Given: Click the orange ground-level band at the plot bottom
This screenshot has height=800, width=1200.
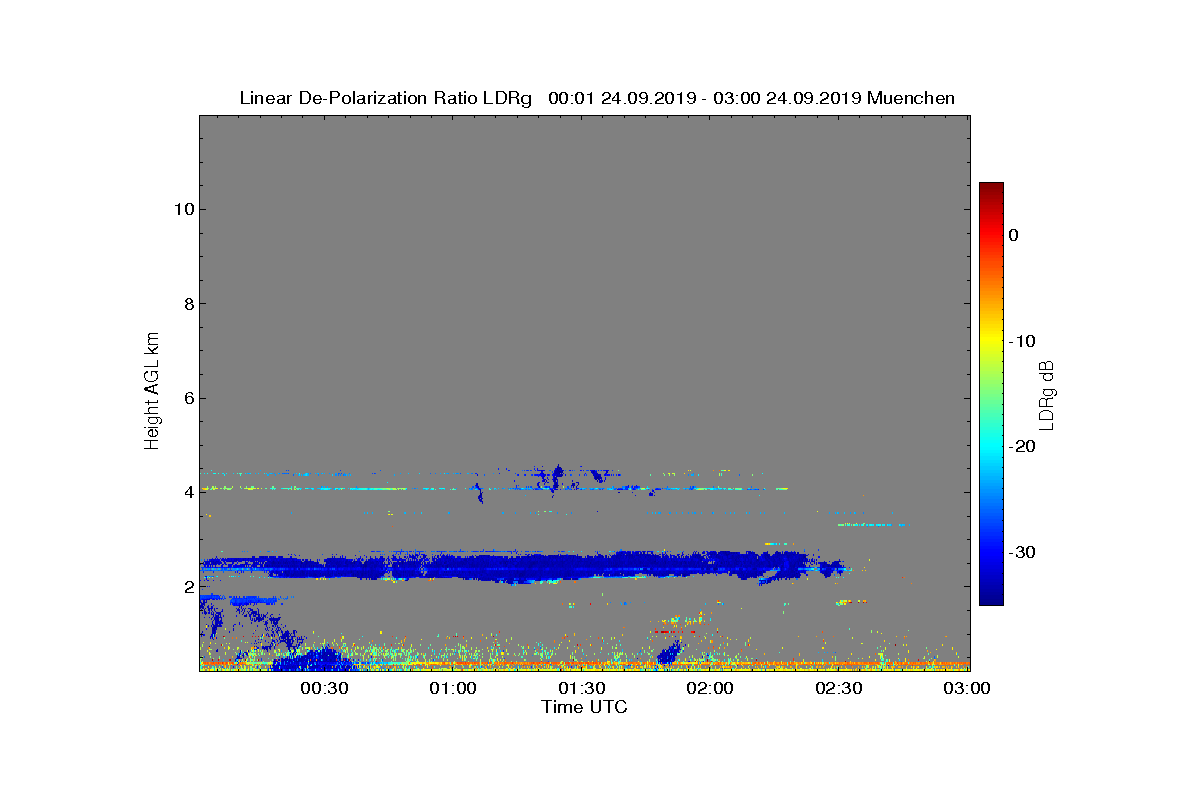Looking at the screenshot, I should pos(584,664).
